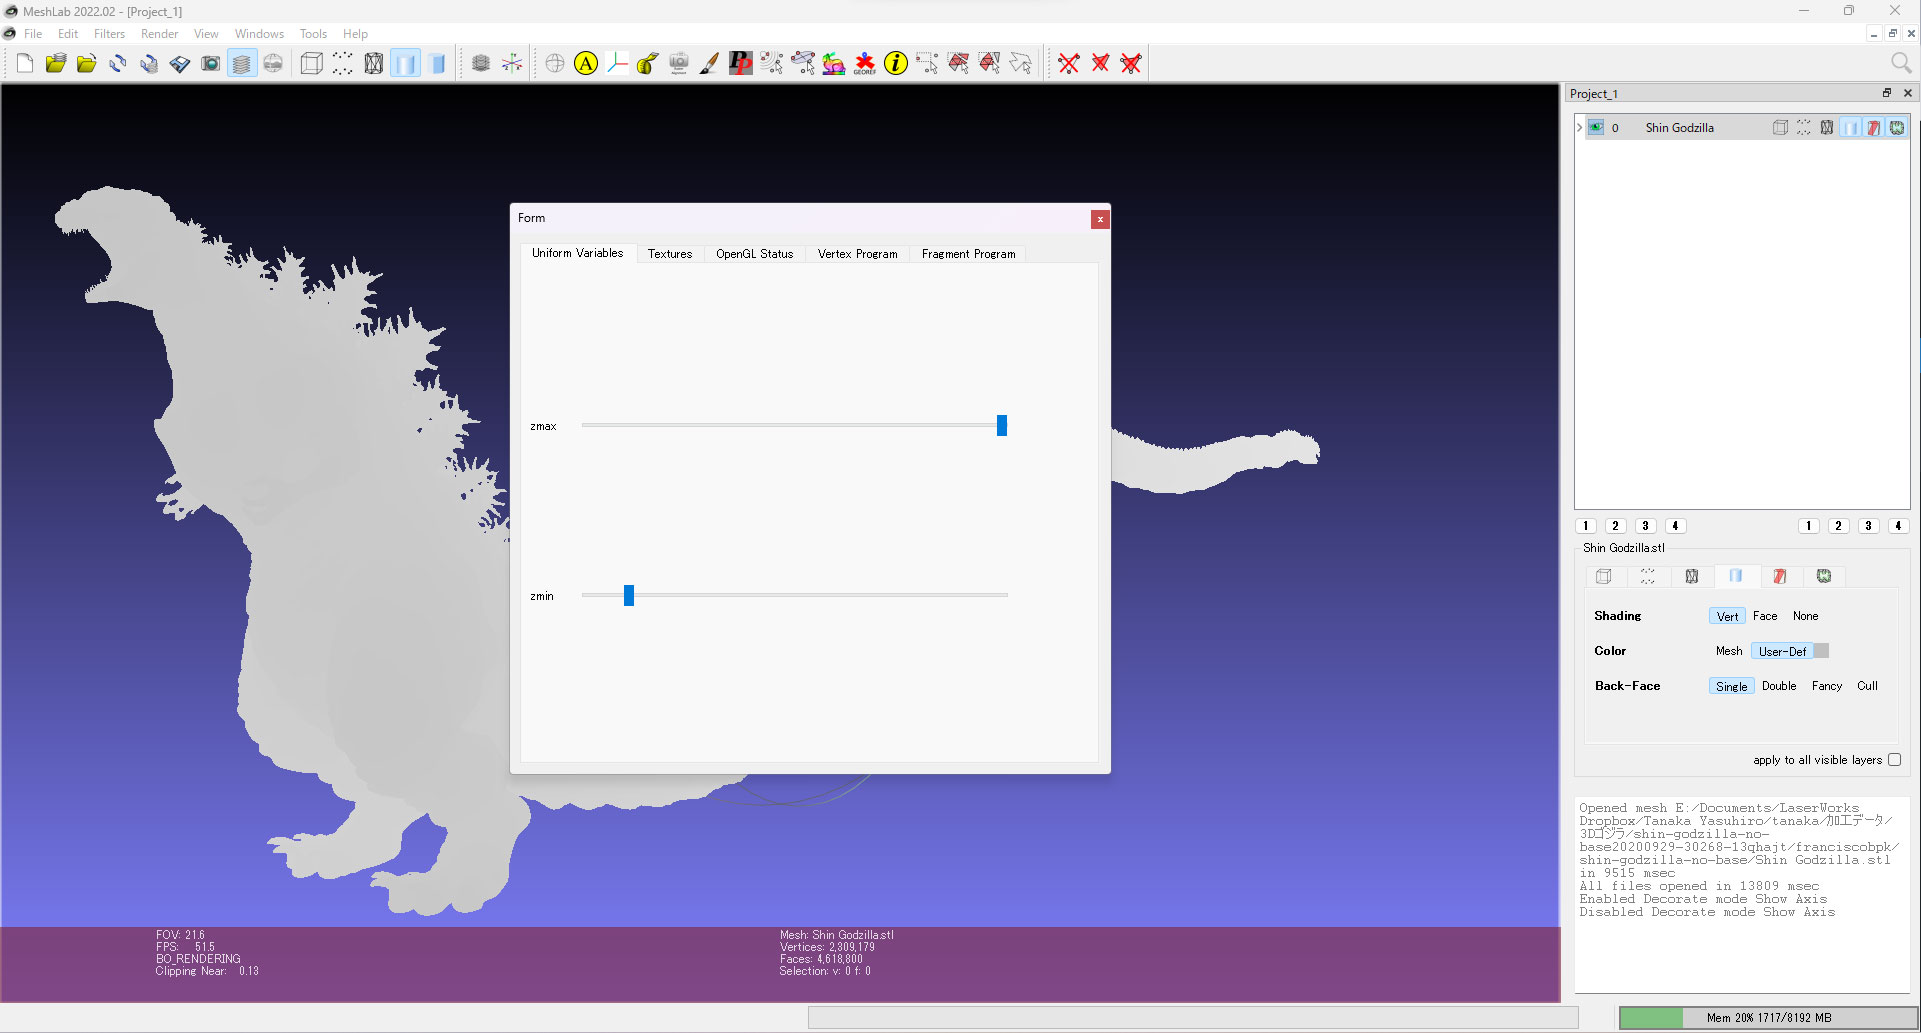The image size is (1921, 1033).
Task: Switch to the OpenGL Status tab
Action: click(x=754, y=254)
